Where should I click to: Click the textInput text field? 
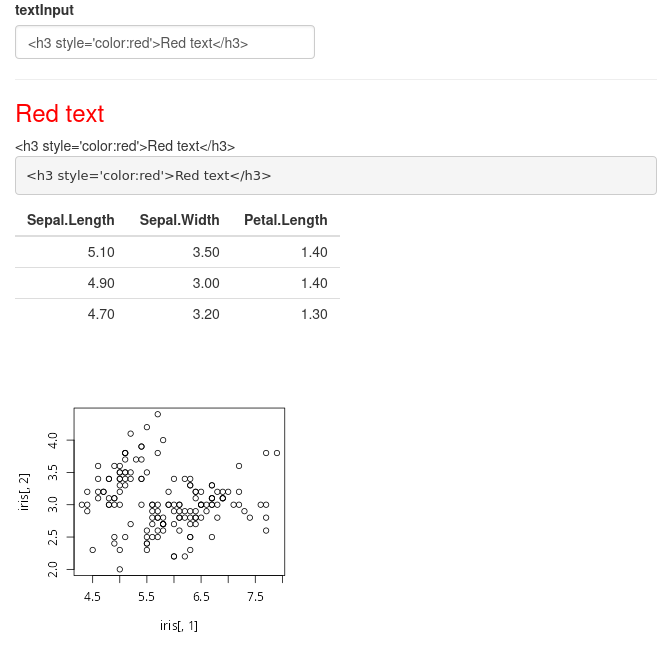pyautogui.click(x=165, y=42)
